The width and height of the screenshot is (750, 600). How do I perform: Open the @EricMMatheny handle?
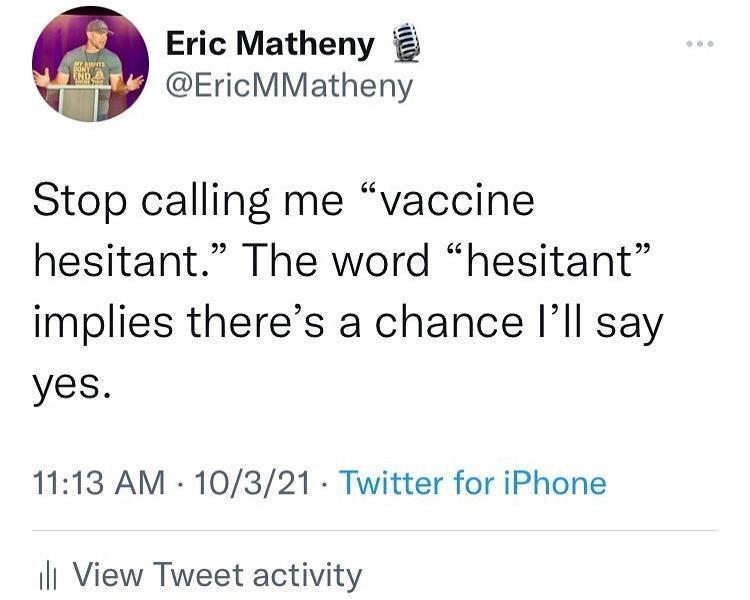pos(288,85)
